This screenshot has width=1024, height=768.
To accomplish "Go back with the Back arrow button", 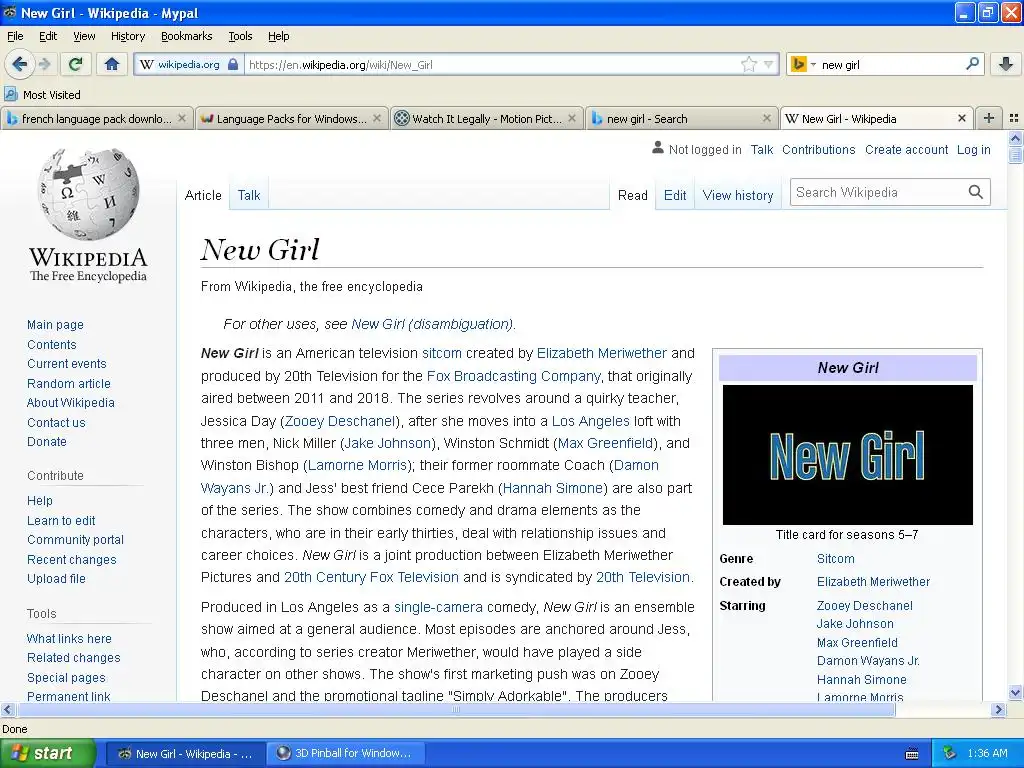I will 19,64.
